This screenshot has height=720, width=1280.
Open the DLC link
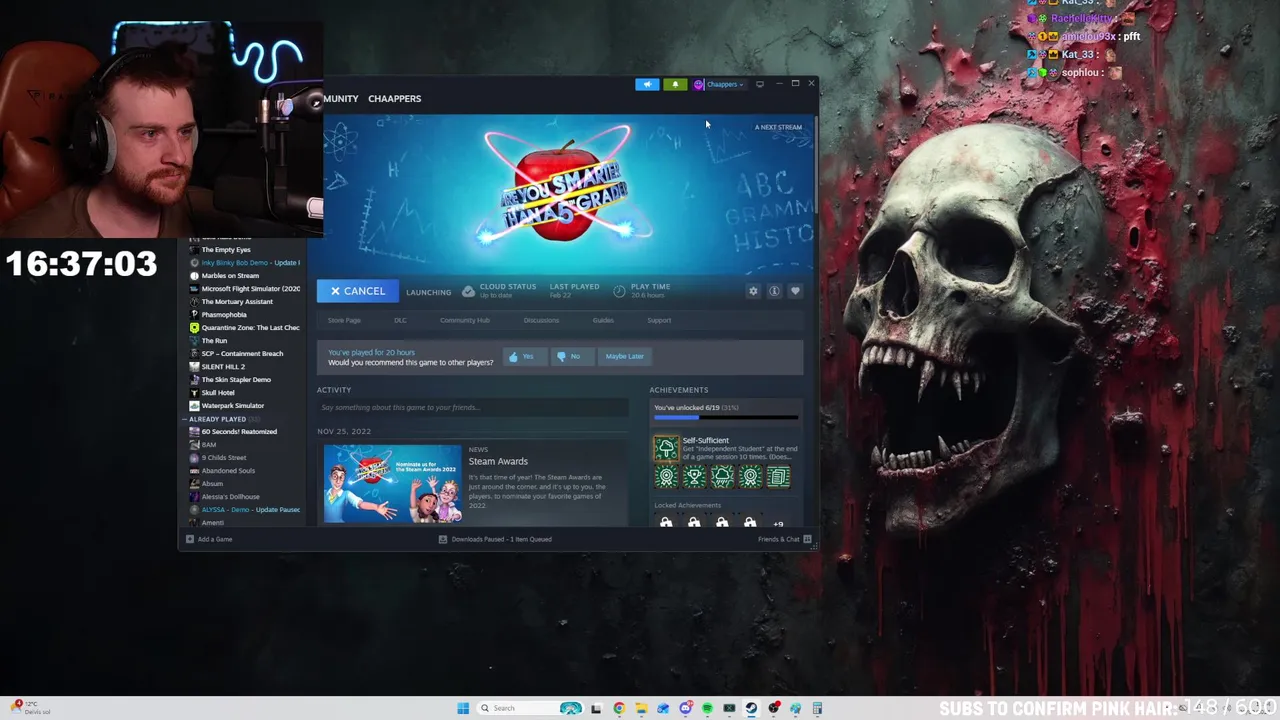[x=400, y=320]
